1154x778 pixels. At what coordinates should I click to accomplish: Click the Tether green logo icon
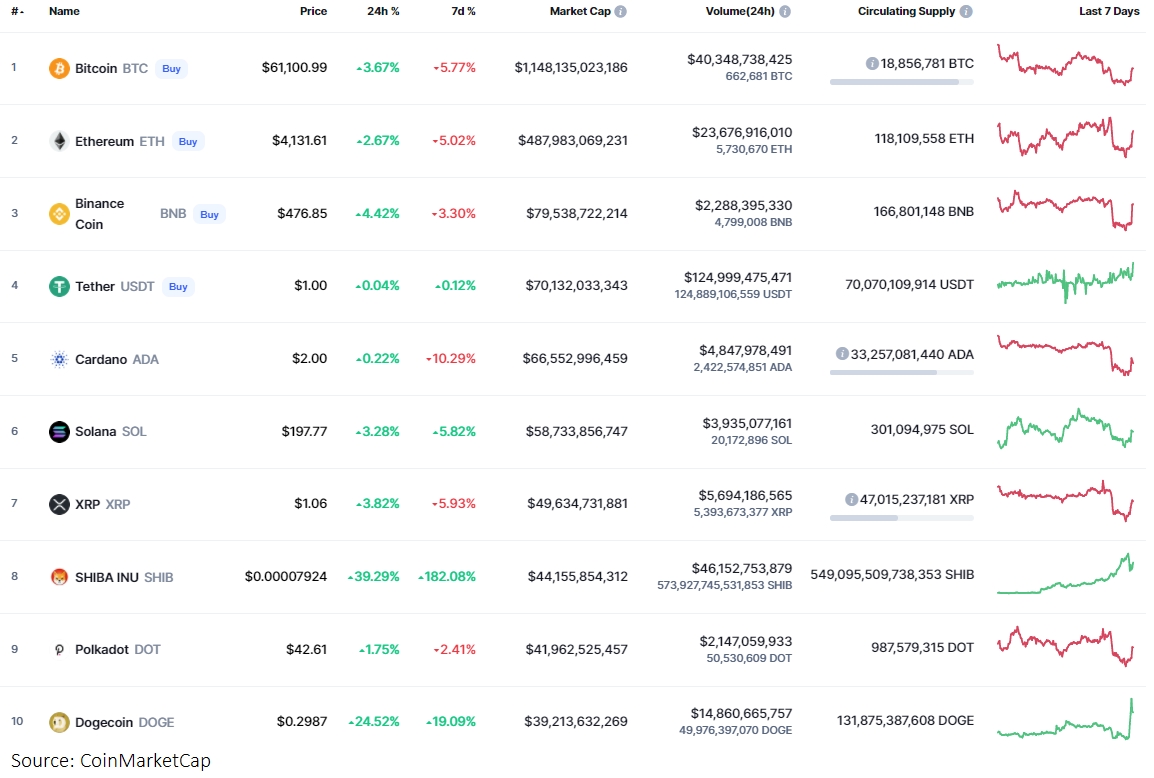(59, 286)
